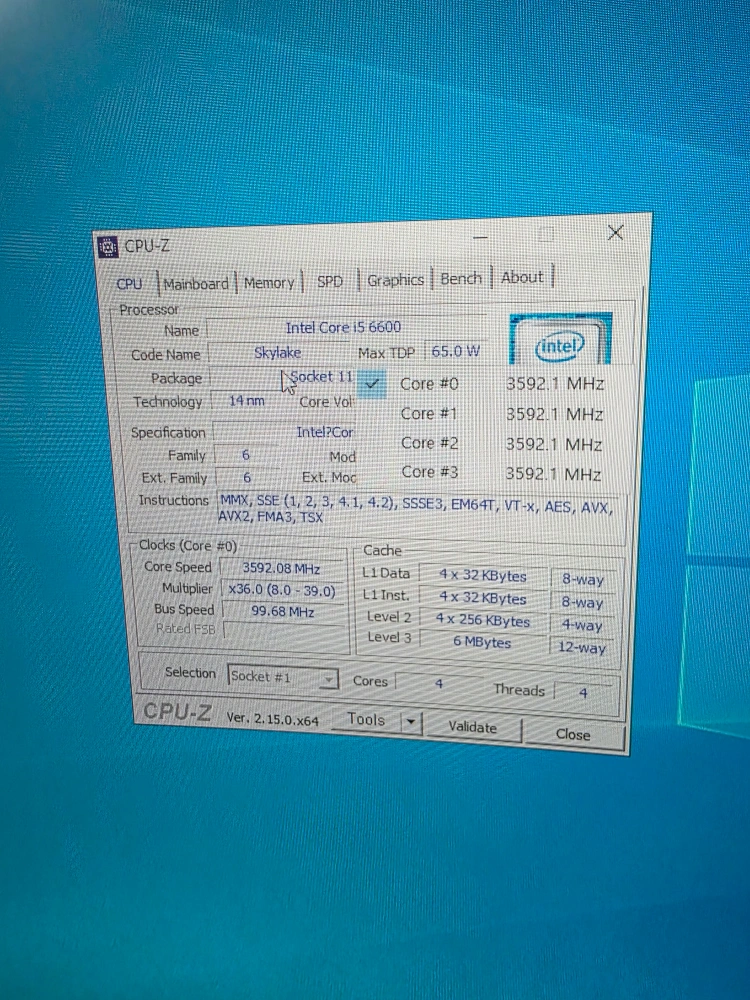Click the Ver. 2.15.0.x64 version text

click(x=272, y=719)
